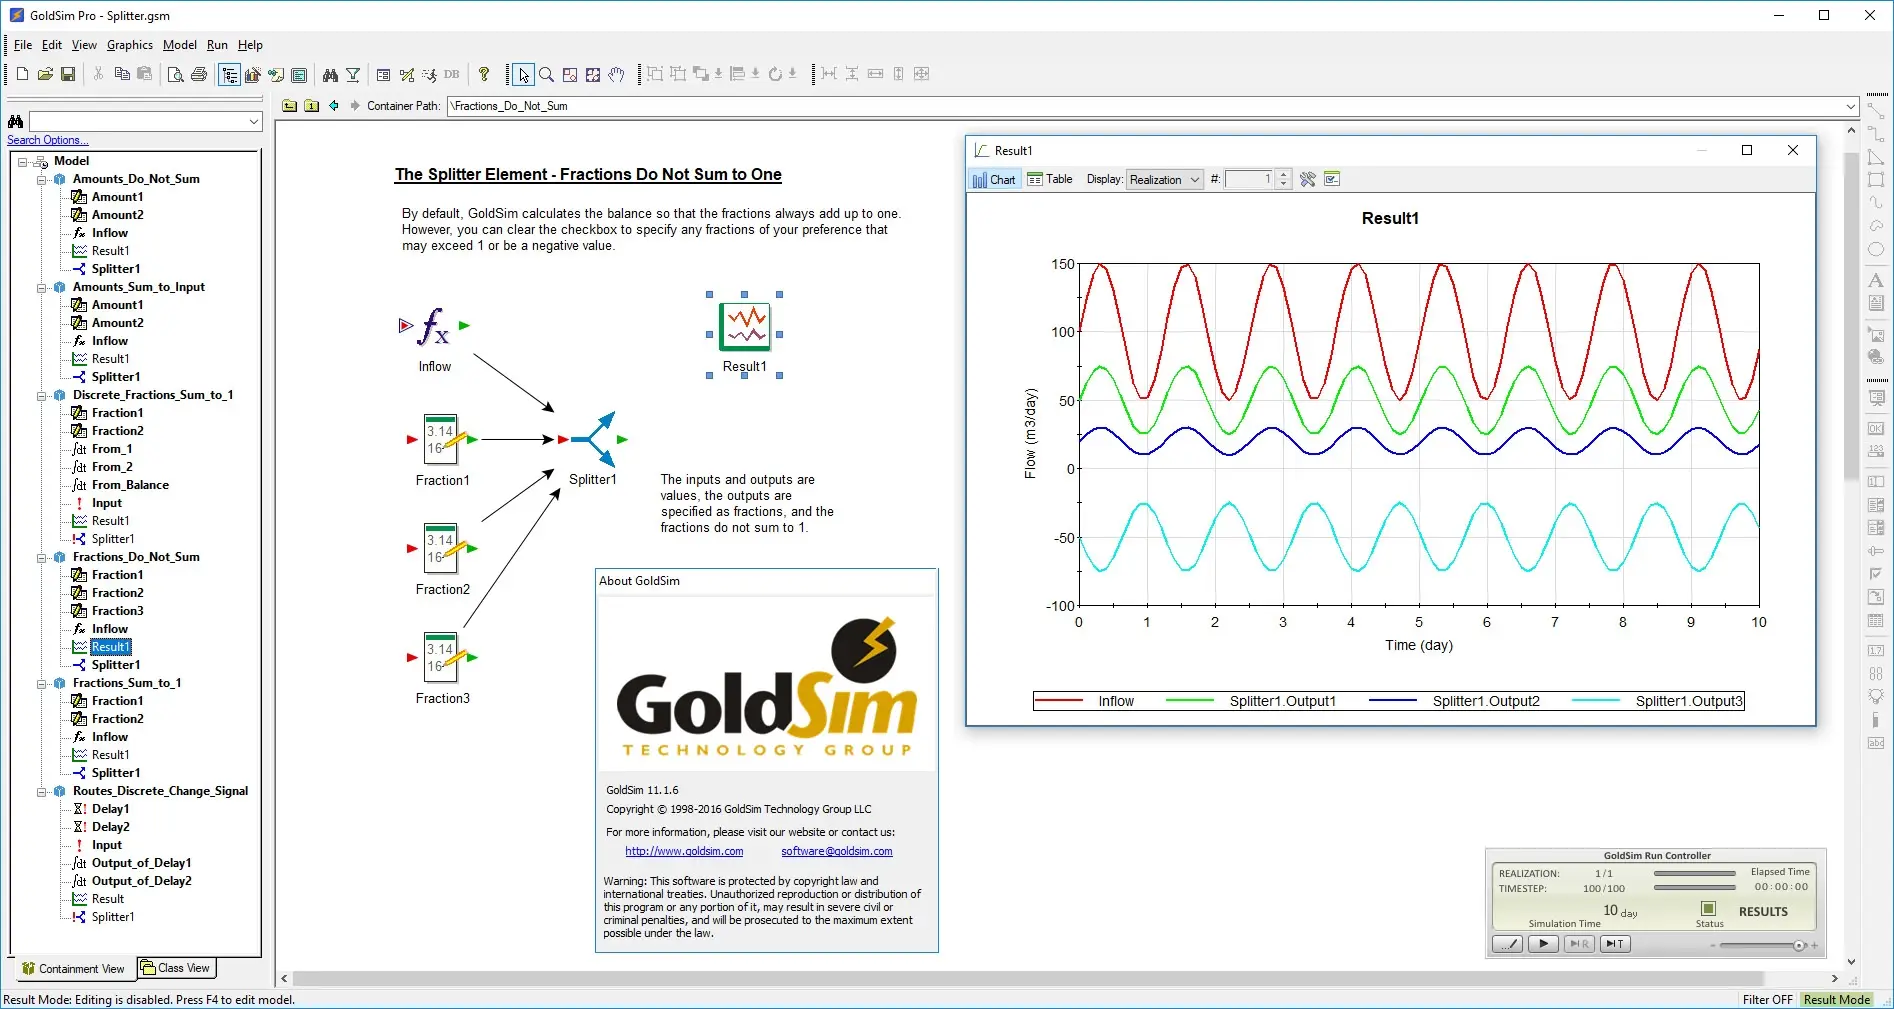Collapse the Discrete_Fractions_Sum_to_1 container node
Viewport: 1894px width, 1009px height.
(x=42, y=395)
